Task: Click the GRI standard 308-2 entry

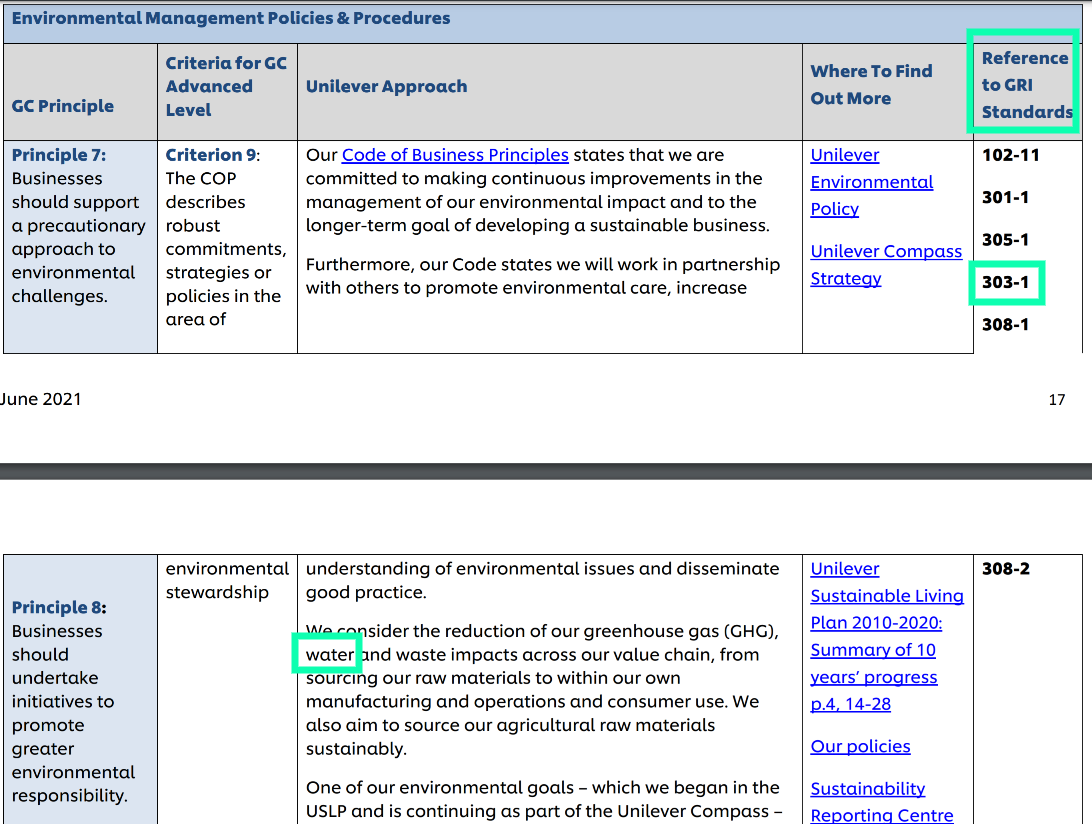Action: (x=1006, y=568)
